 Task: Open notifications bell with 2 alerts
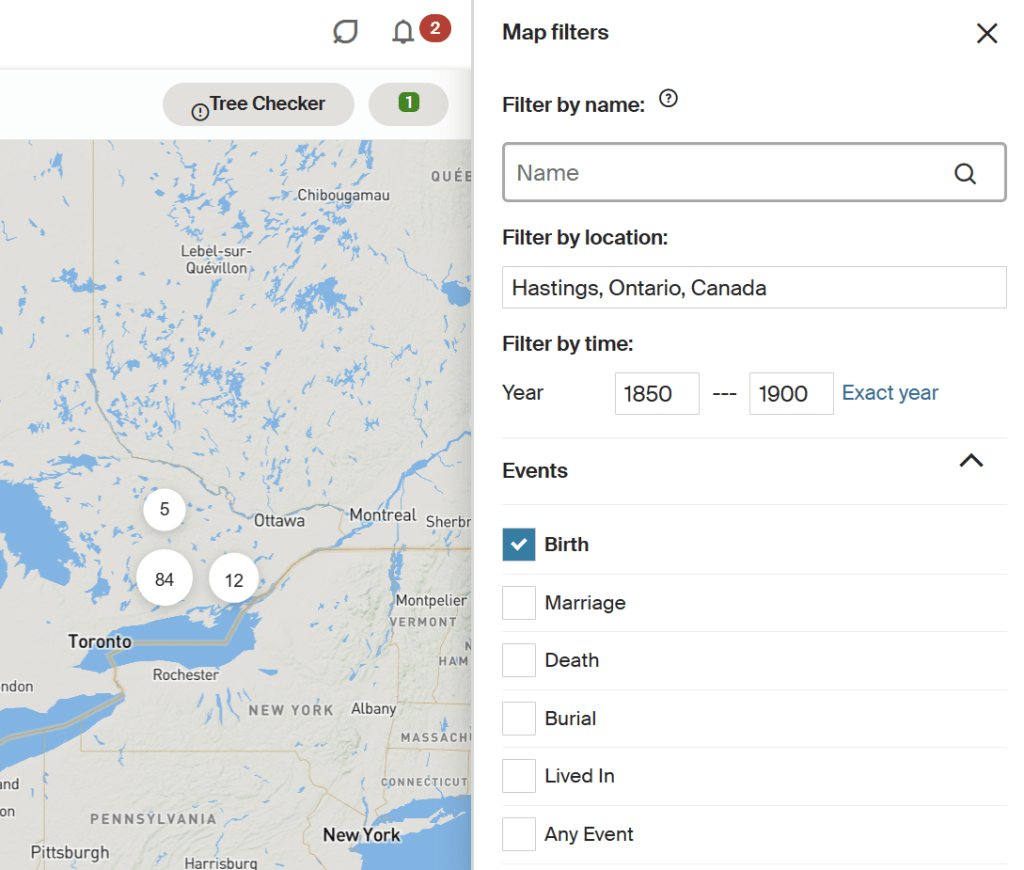pos(403,31)
